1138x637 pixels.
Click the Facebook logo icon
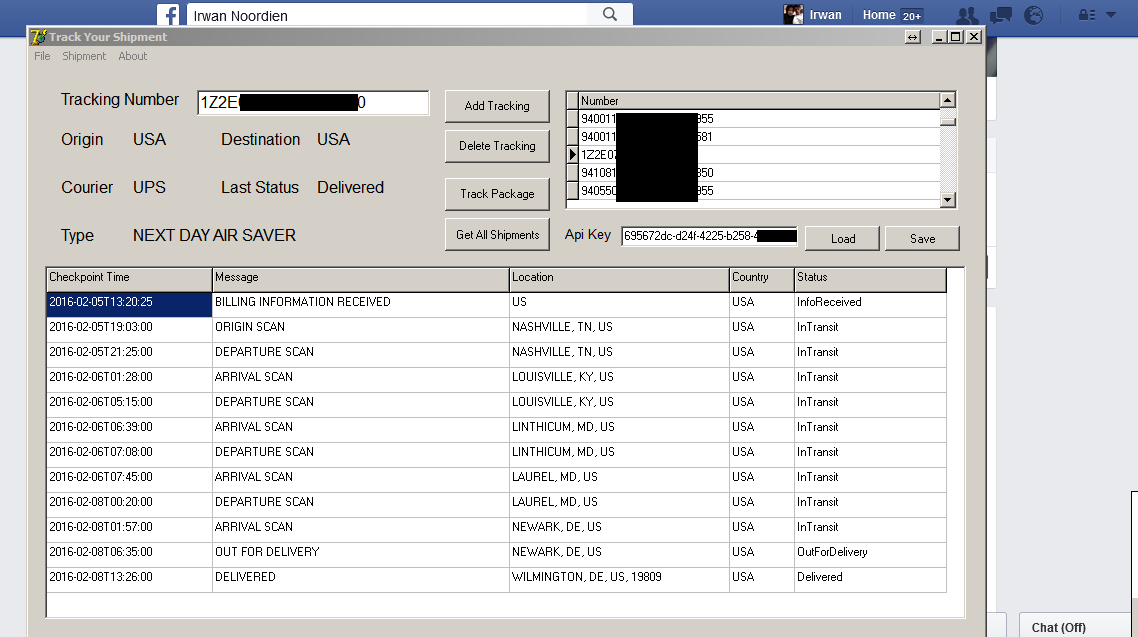point(166,14)
